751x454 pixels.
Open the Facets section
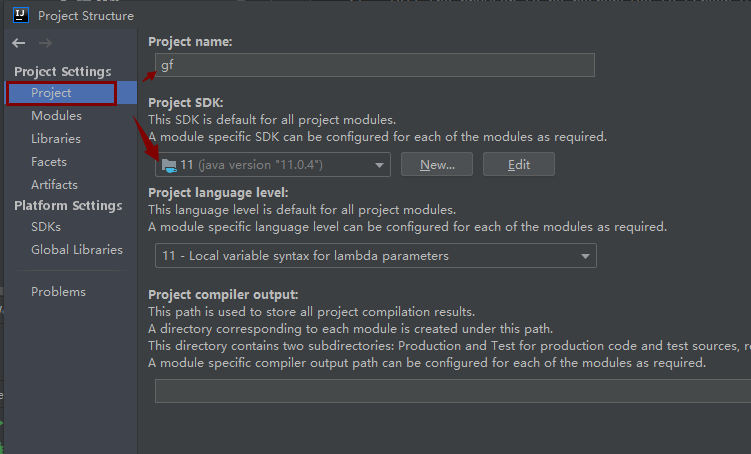coord(49,162)
